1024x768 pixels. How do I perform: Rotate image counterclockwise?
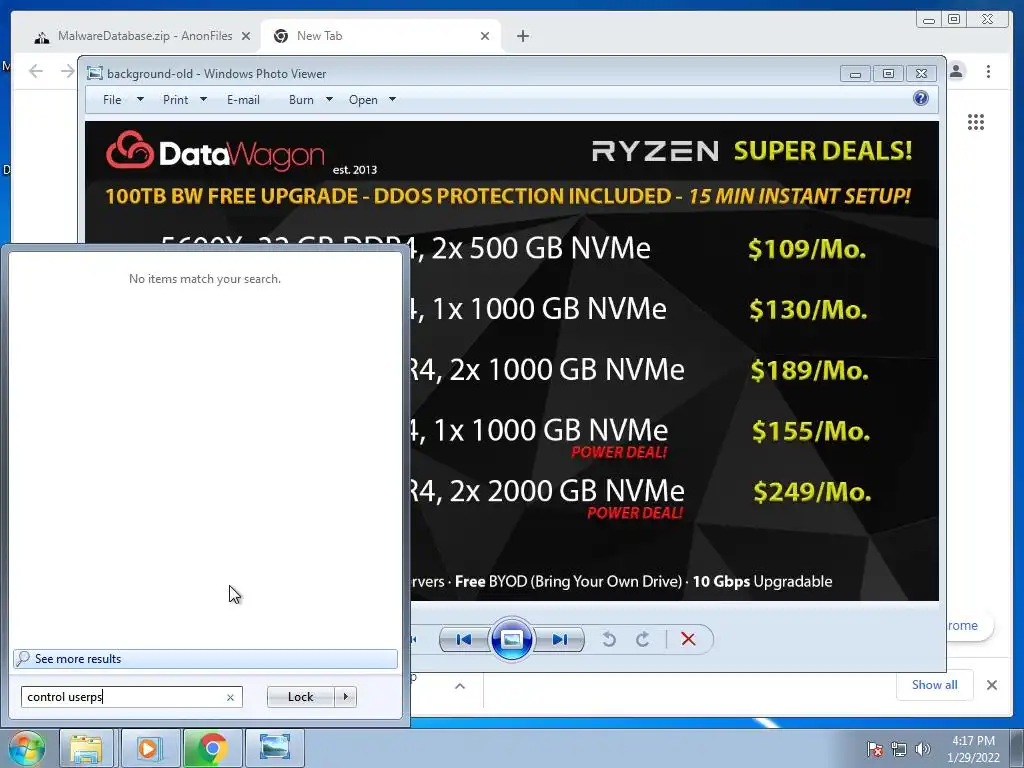(609, 639)
